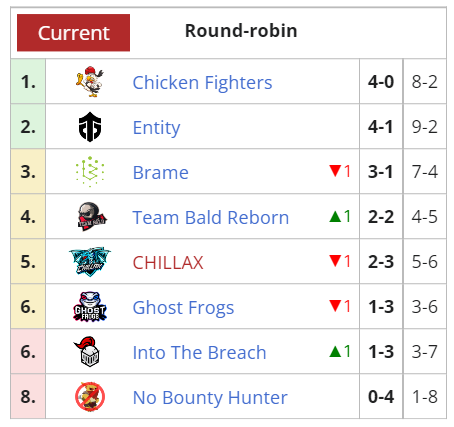
Task: Click the Ghost Frogs team logo
Action: [90, 307]
